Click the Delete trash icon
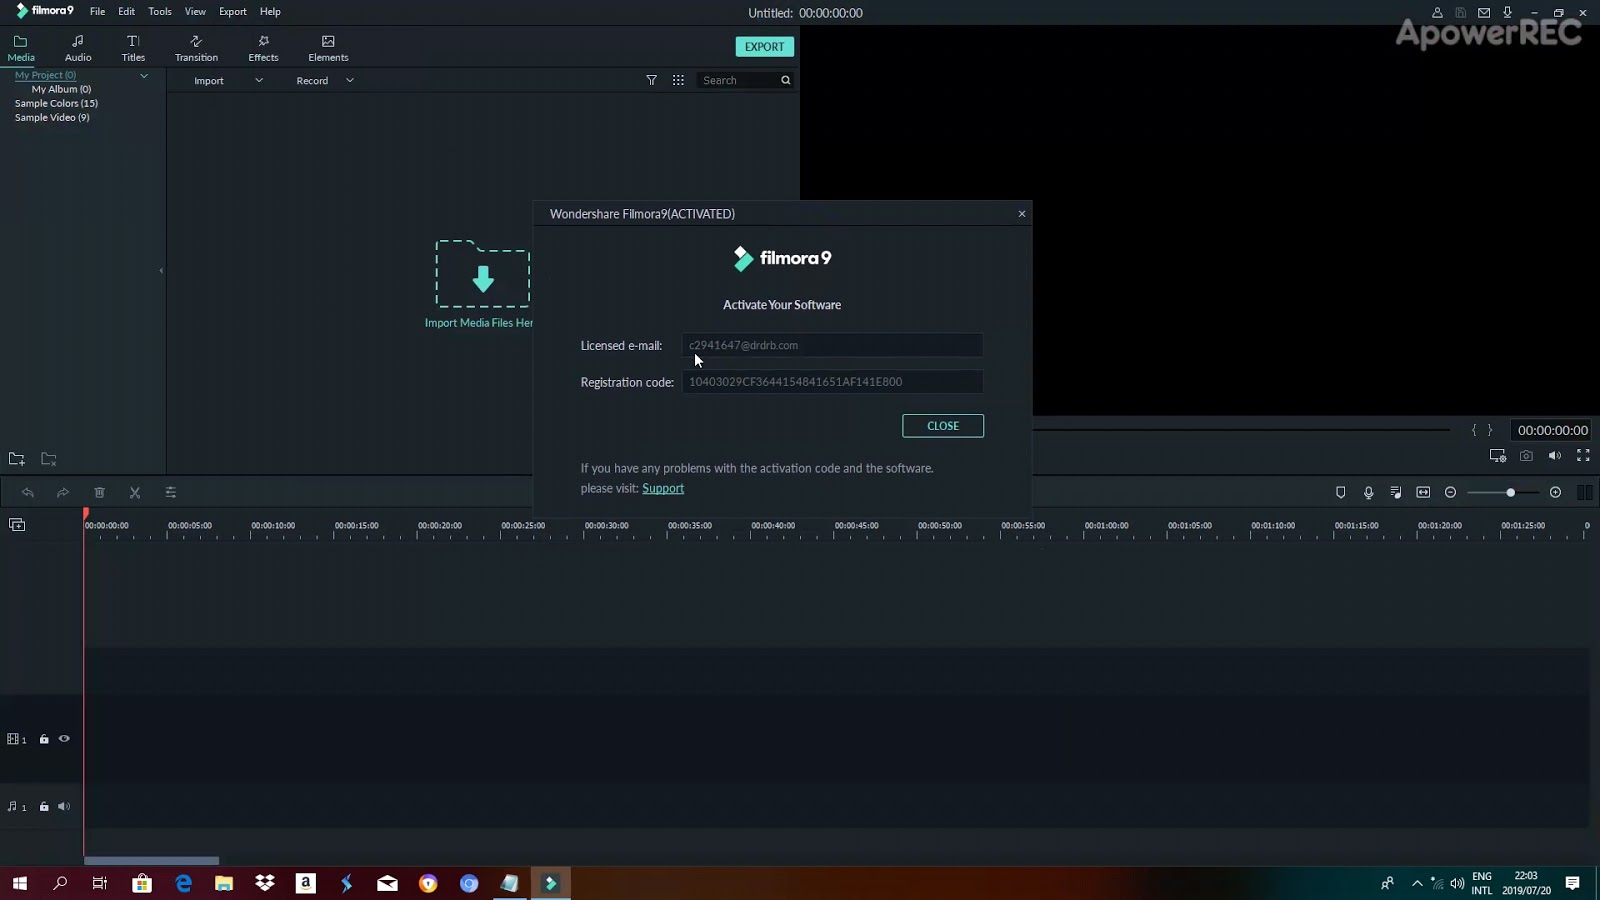This screenshot has height=900, width=1600. click(99, 492)
